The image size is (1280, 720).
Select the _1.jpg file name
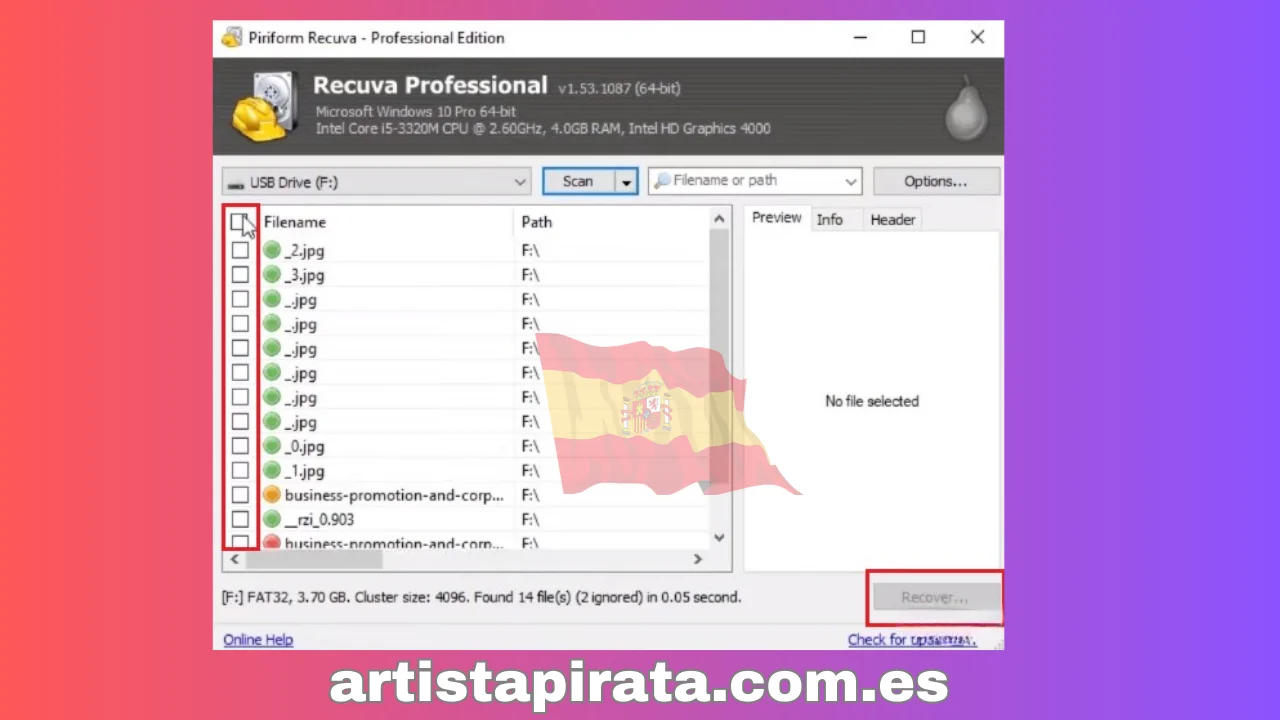coord(304,471)
